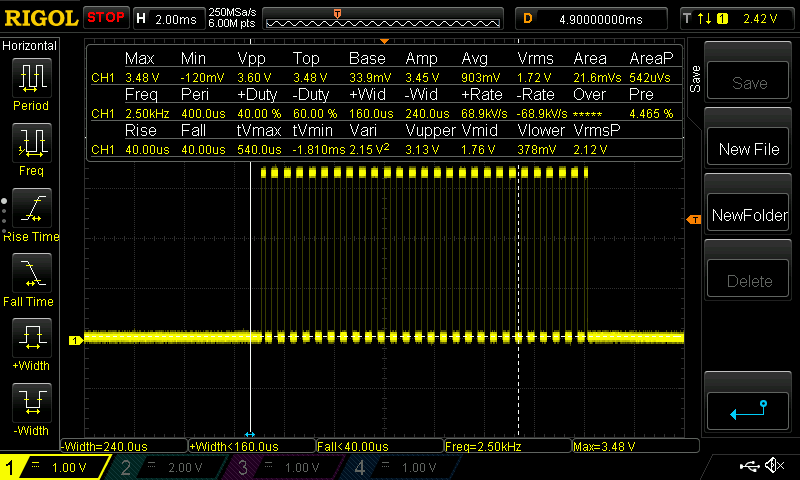The width and height of the screenshot is (800, 480).
Task: Click the Save vertical side tab
Action: [695, 79]
